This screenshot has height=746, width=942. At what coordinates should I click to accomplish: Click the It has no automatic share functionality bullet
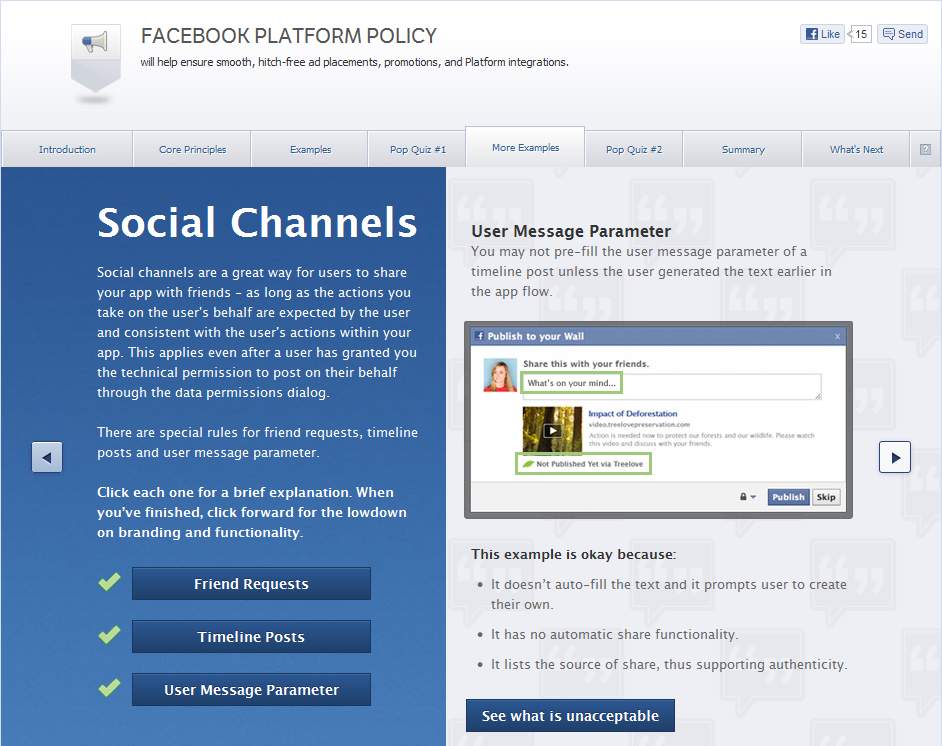tap(615, 634)
